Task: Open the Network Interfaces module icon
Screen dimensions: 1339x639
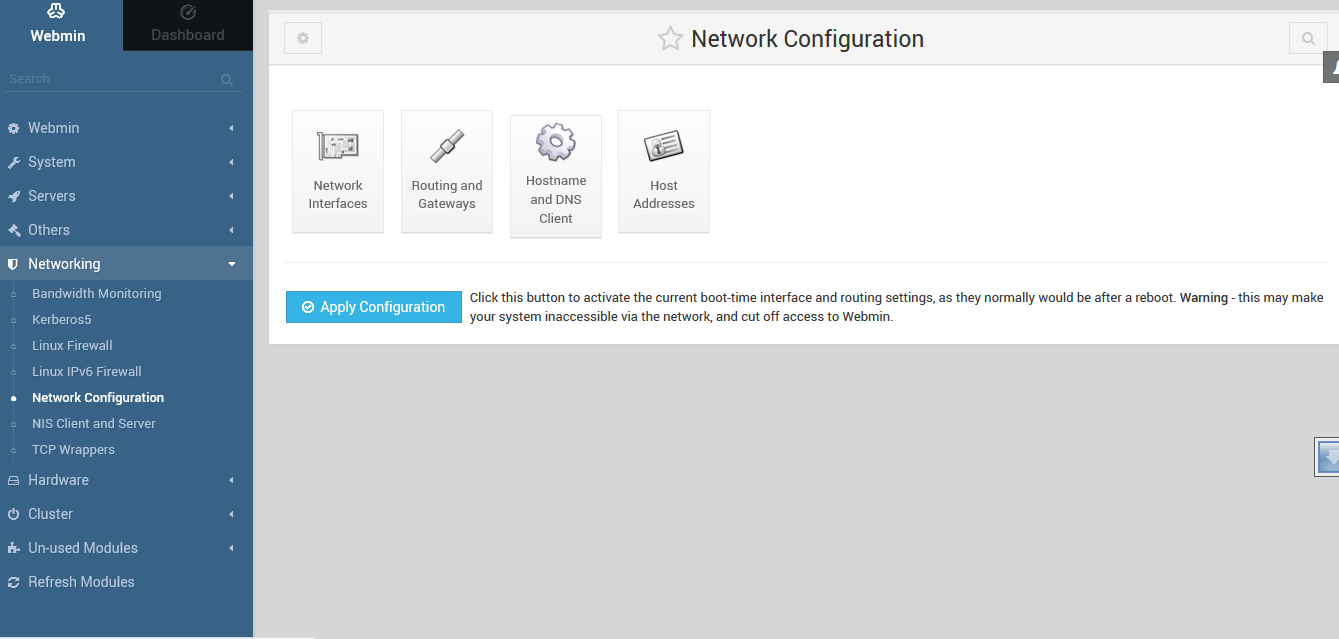Action: 338,171
